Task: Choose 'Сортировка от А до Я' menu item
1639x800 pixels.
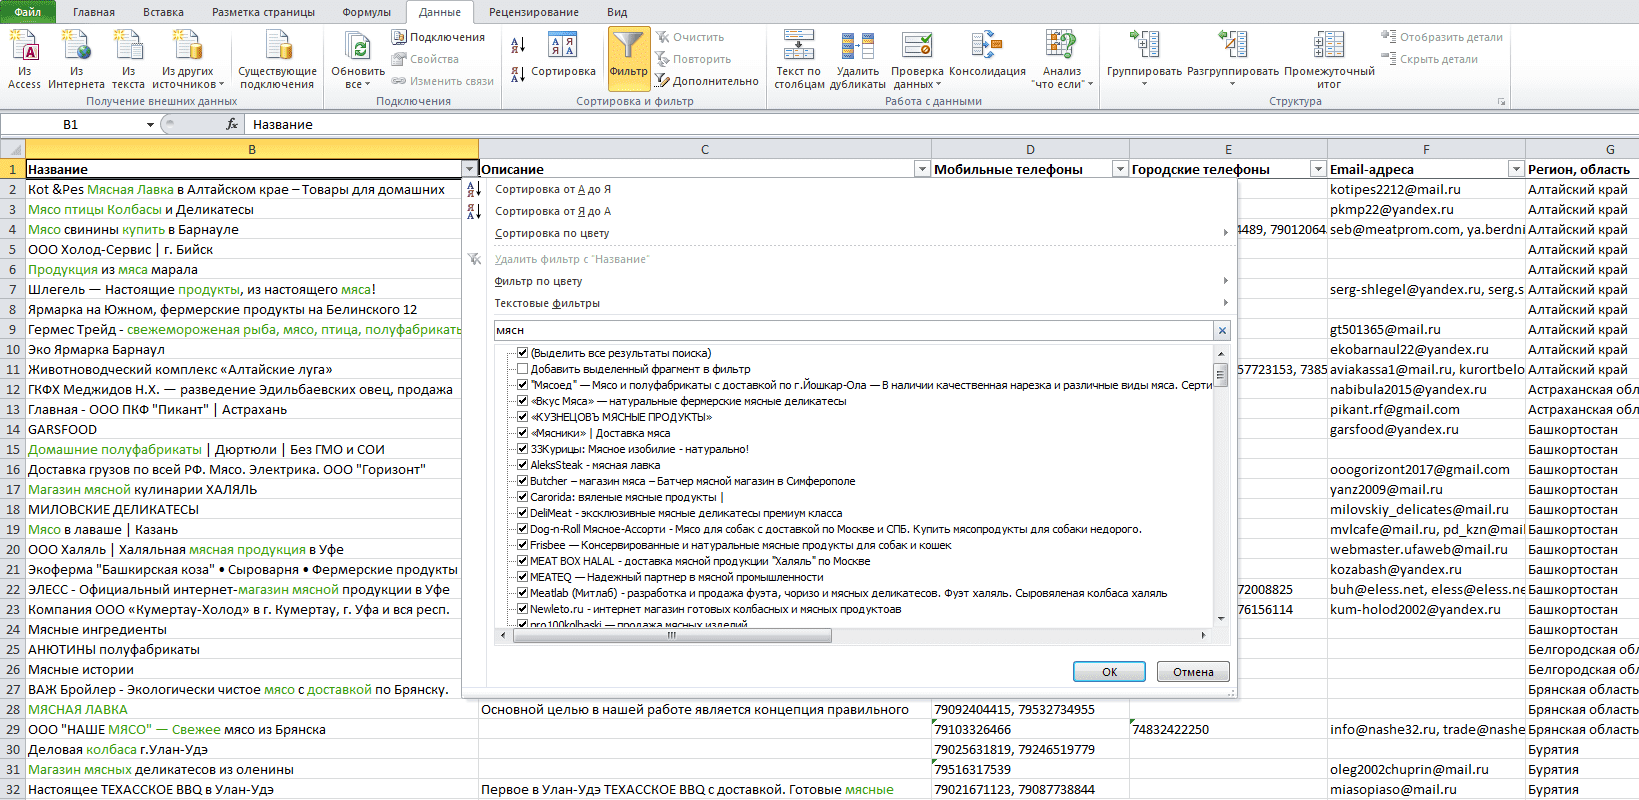Action: coord(553,189)
